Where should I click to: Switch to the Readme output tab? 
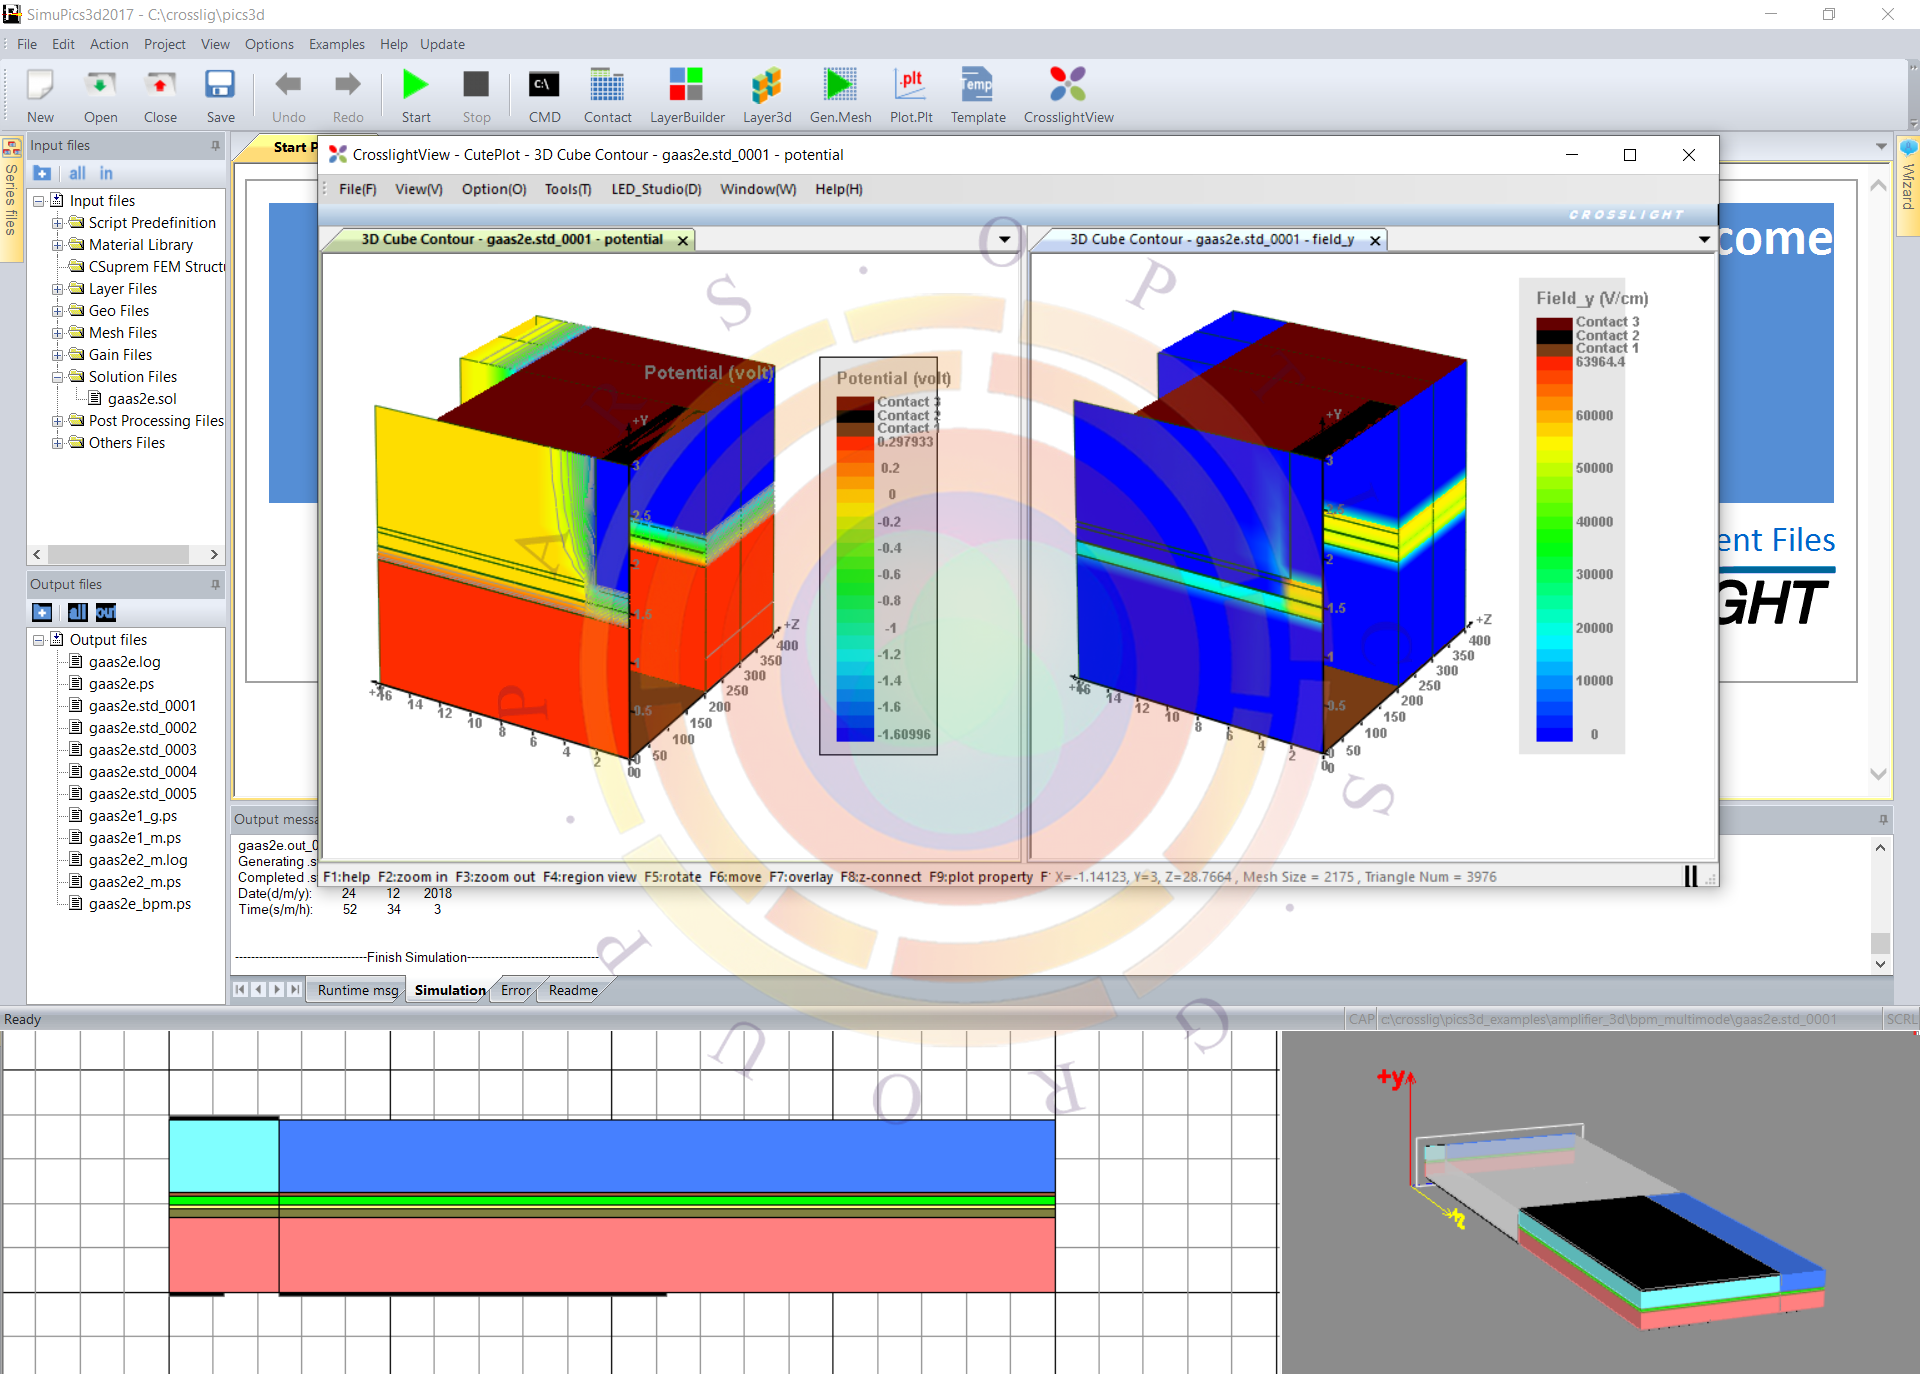[x=573, y=990]
